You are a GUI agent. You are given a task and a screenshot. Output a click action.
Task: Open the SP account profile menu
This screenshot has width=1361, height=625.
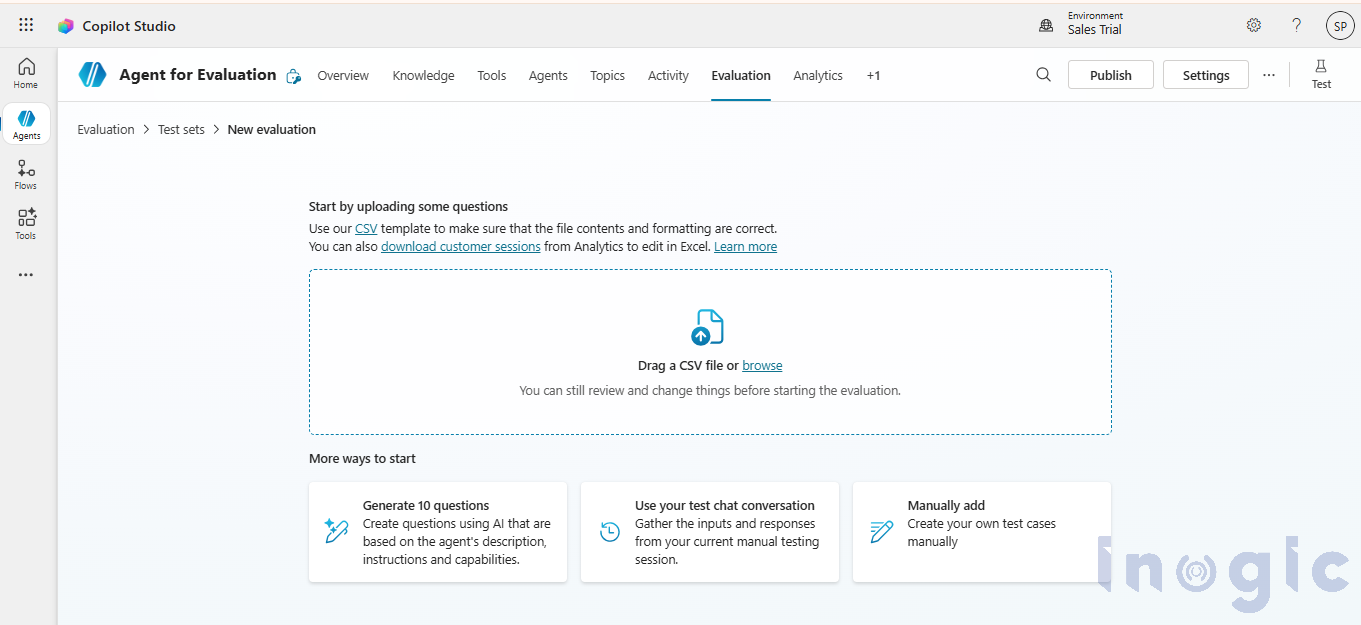point(1340,25)
